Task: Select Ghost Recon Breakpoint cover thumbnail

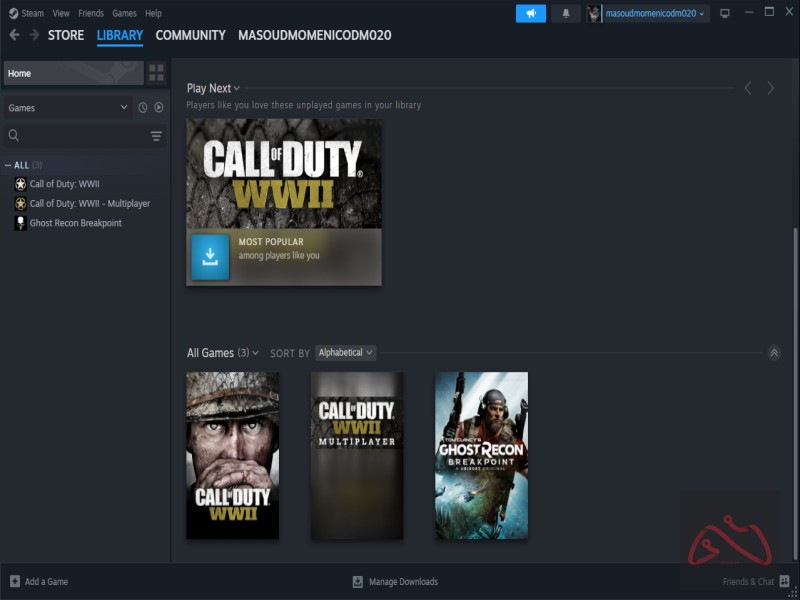Action: click(x=481, y=456)
